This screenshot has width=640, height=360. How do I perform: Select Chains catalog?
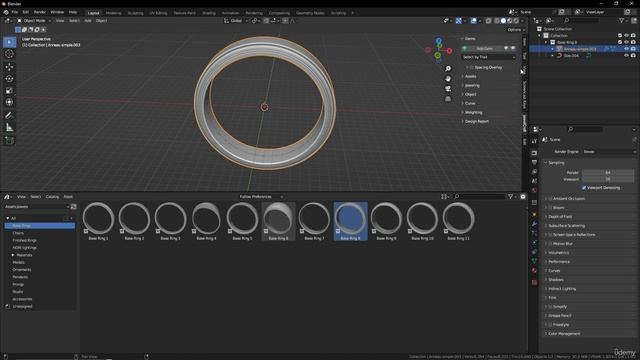[x=18, y=233]
